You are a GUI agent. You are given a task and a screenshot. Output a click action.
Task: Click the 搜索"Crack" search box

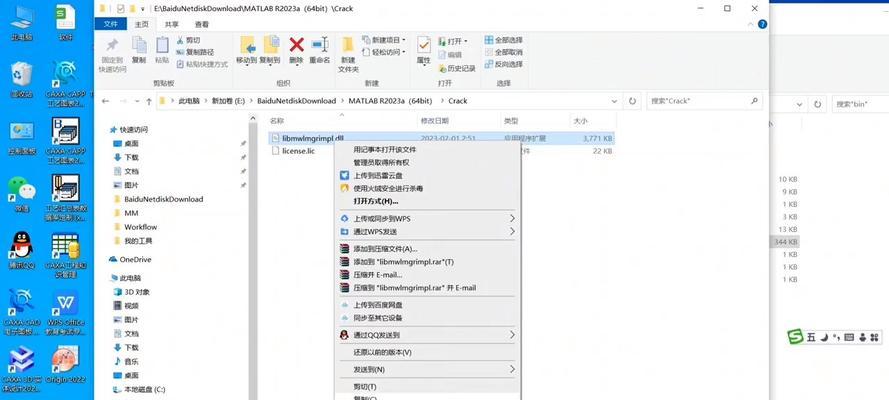pos(704,101)
